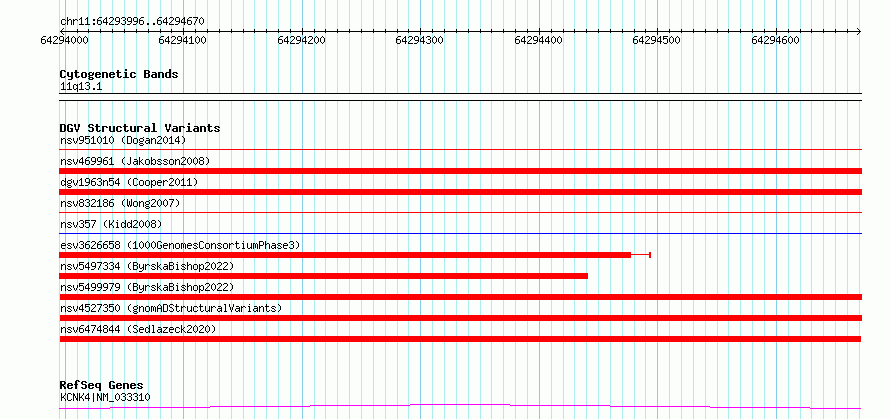Viewport: 890px width, 419px height.
Task: Click the thin end whisker of esv3626658
Action: 641,255
